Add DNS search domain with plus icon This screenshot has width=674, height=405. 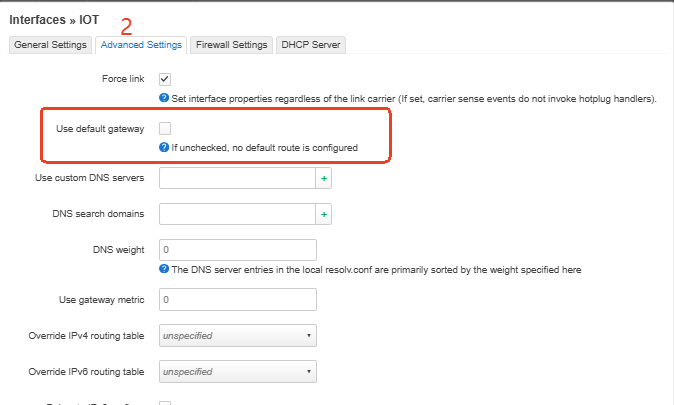324,214
